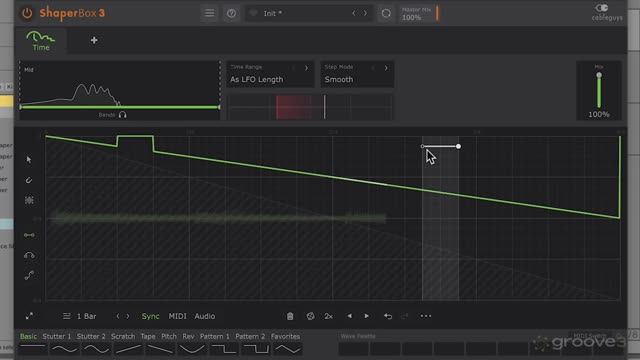Choose the falling ramp wave preset
Image resolution: width=640 pixels, height=360 pixels.
pyautogui.click(x=160, y=349)
